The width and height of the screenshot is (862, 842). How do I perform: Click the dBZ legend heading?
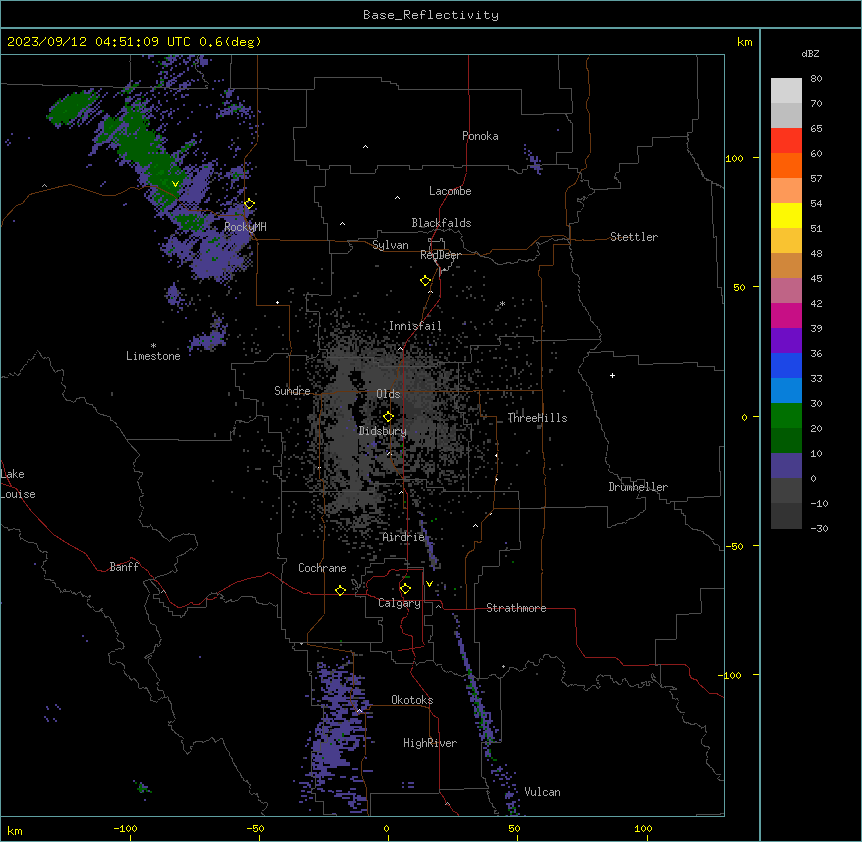[810, 53]
